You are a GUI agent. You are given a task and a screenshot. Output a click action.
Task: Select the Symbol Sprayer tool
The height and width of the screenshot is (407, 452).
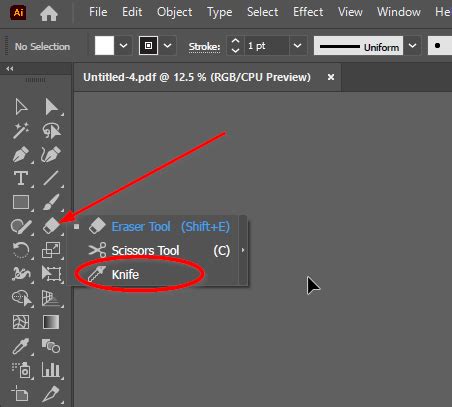pyautogui.click(x=21, y=370)
